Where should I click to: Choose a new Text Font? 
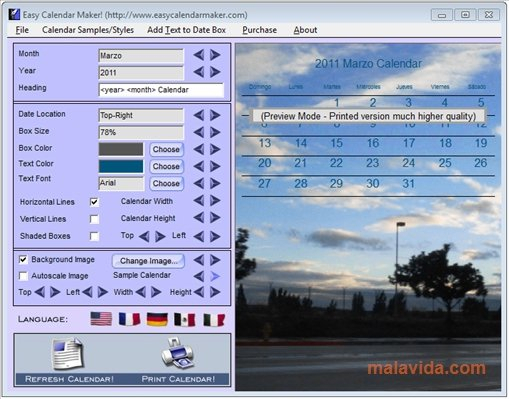tap(166, 183)
